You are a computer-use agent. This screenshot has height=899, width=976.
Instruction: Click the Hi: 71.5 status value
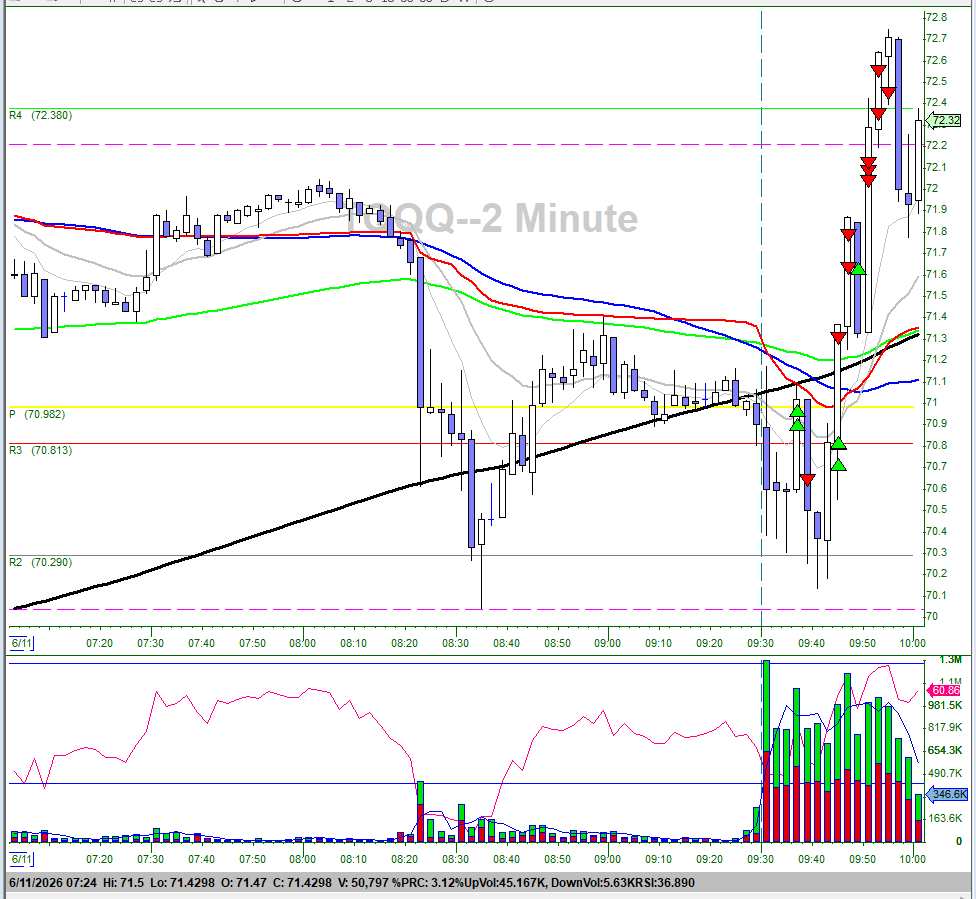[x=124, y=883]
